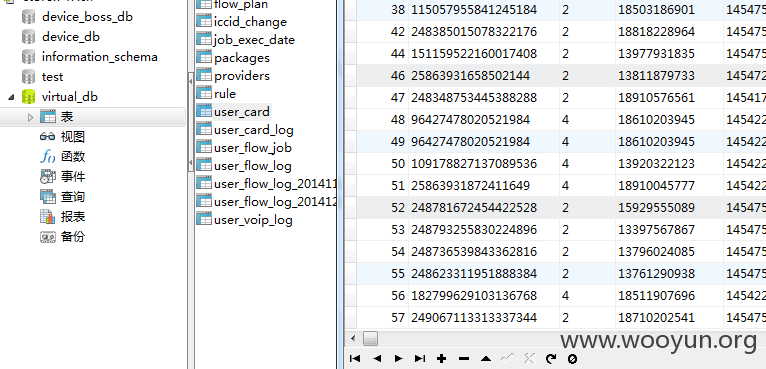Image resolution: width=766 pixels, height=369 pixels.
Task: Select the user_voip_log table
Action: (253, 220)
